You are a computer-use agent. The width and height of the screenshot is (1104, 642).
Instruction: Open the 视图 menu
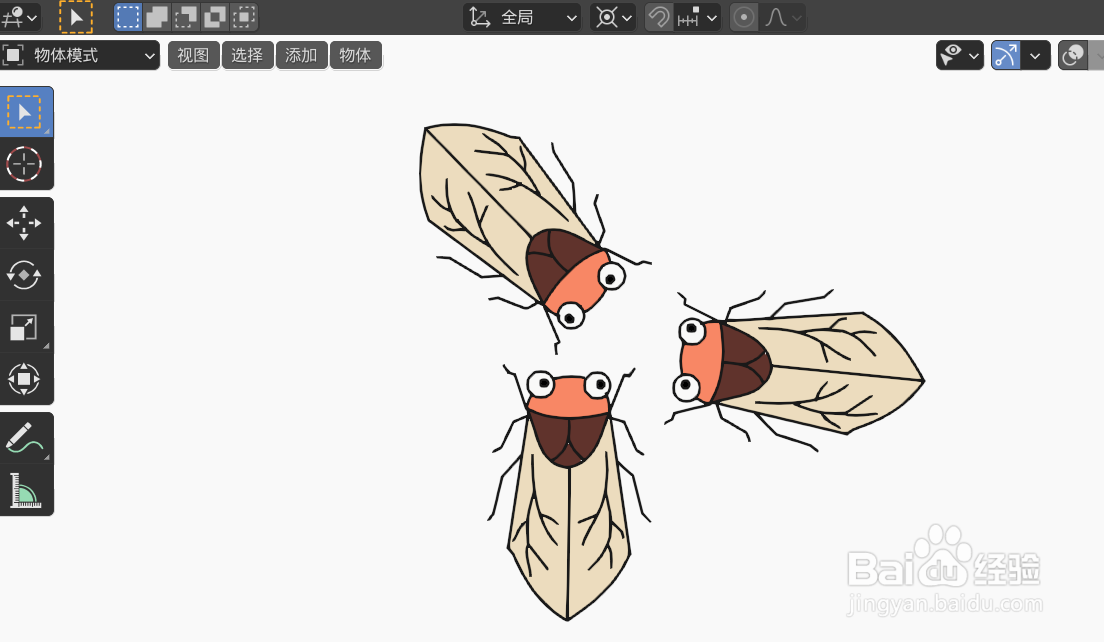click(x=193, y=55)
